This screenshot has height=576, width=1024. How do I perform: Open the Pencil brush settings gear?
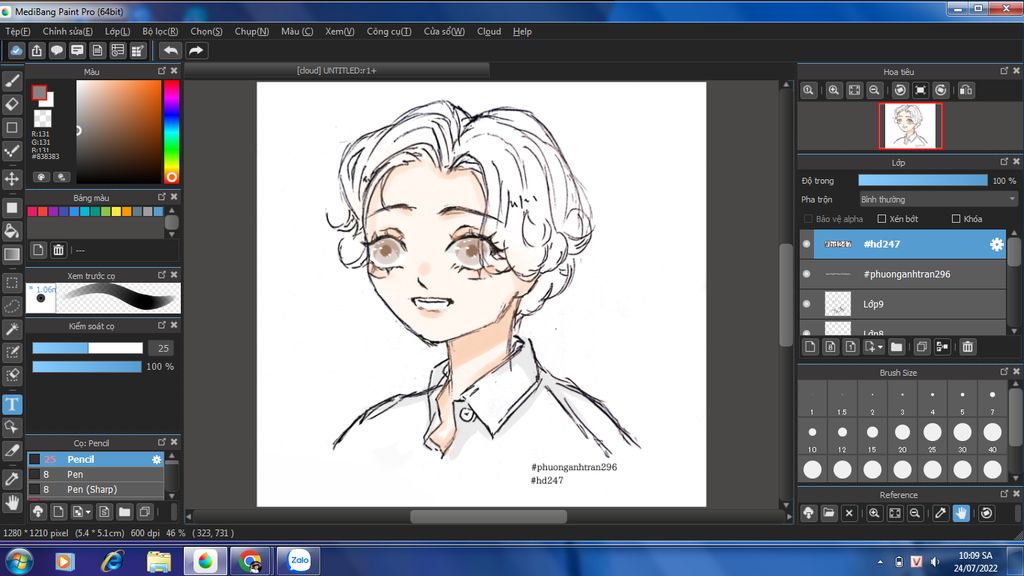pyautogui.click(x=157, y=460)
